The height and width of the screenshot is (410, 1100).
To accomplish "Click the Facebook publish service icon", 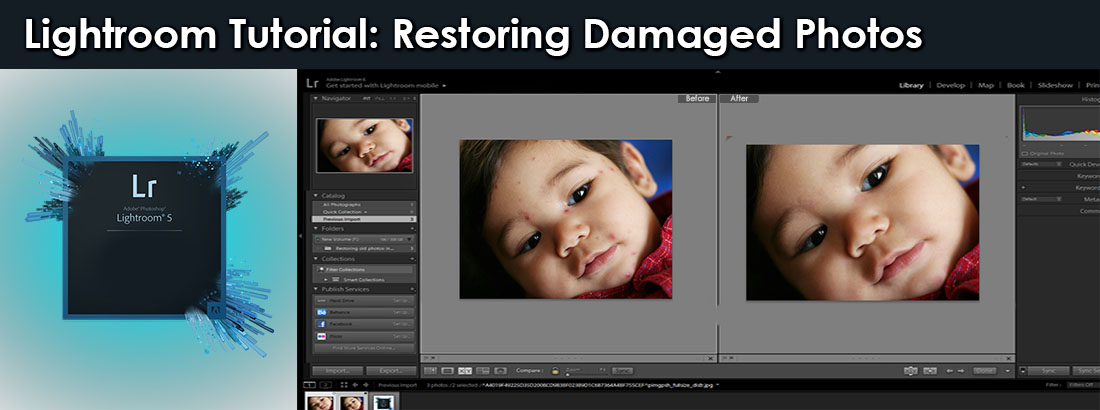I will click(x=321, y=324).
